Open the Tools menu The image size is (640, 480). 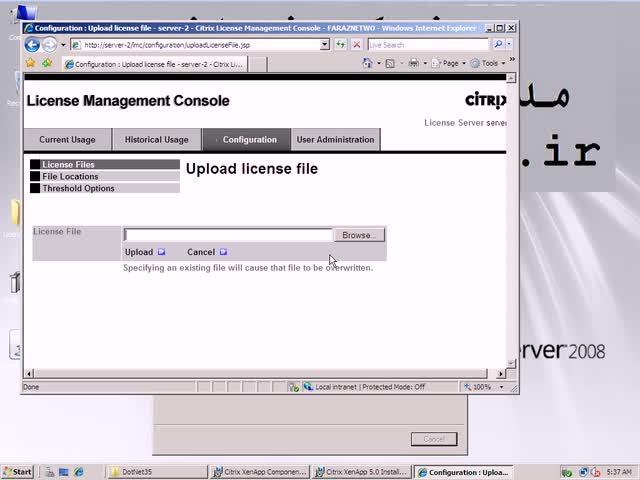pos(488,63)
